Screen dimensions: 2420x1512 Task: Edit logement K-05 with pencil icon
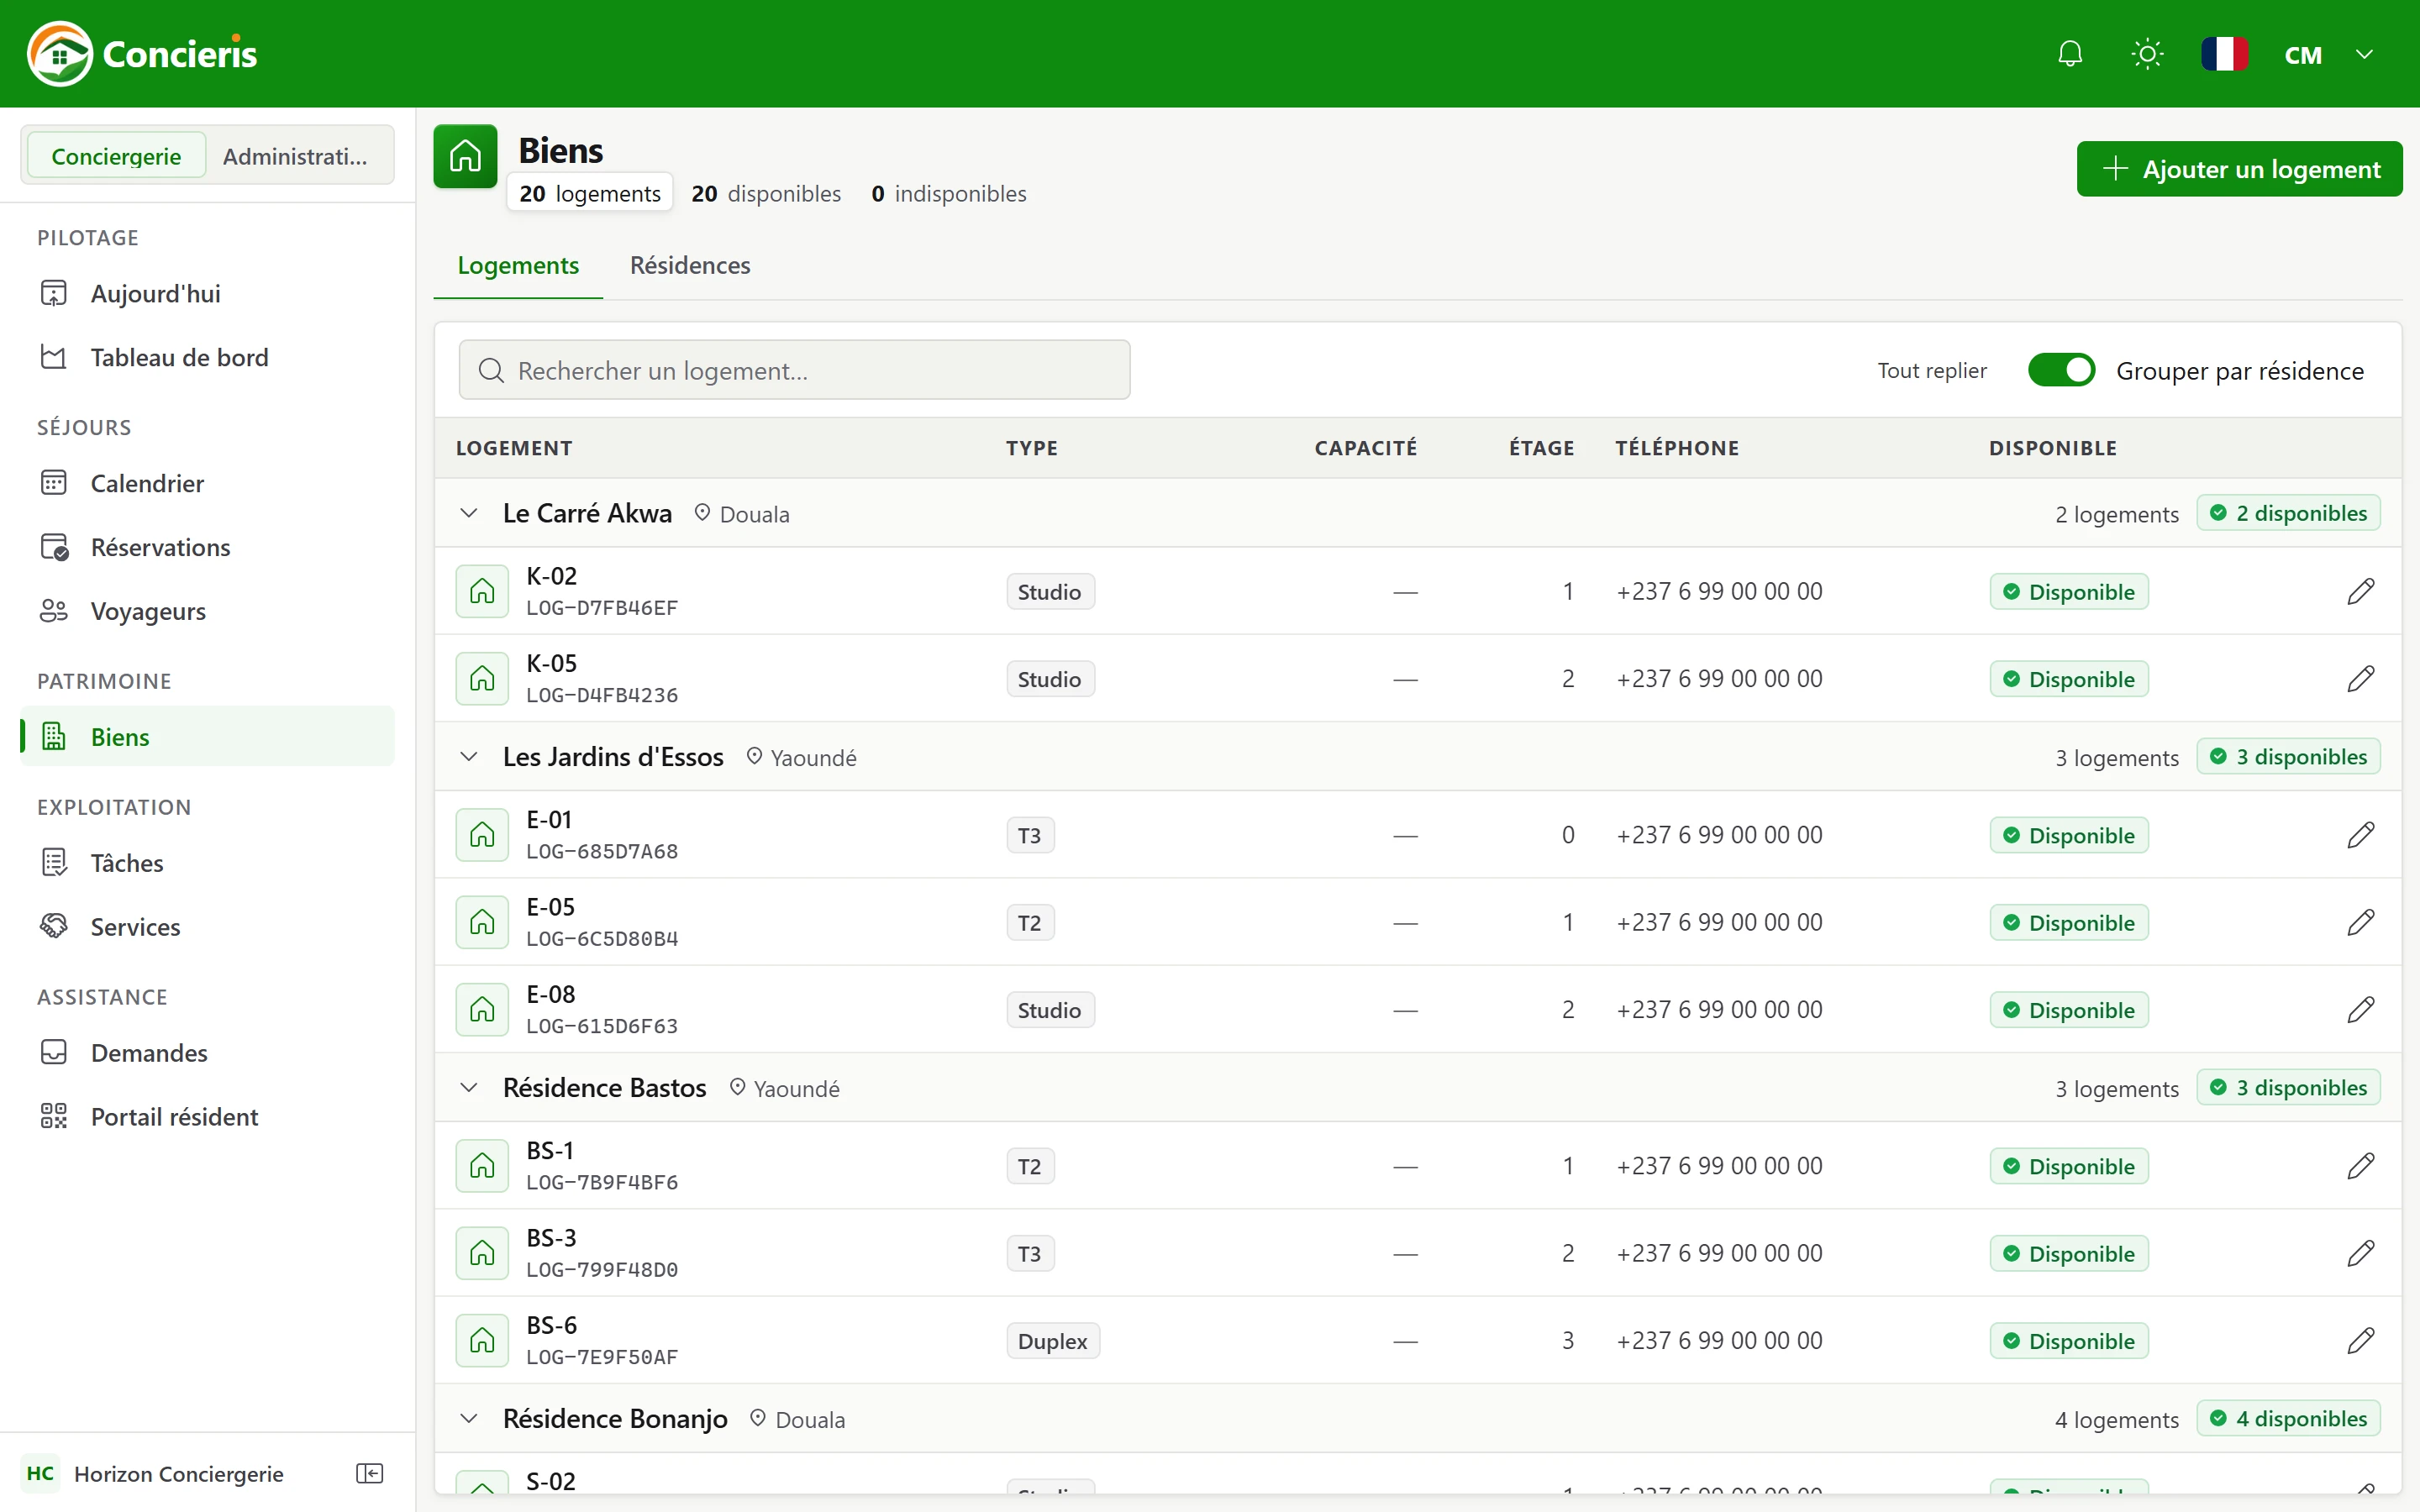(x=2360, y=679)
